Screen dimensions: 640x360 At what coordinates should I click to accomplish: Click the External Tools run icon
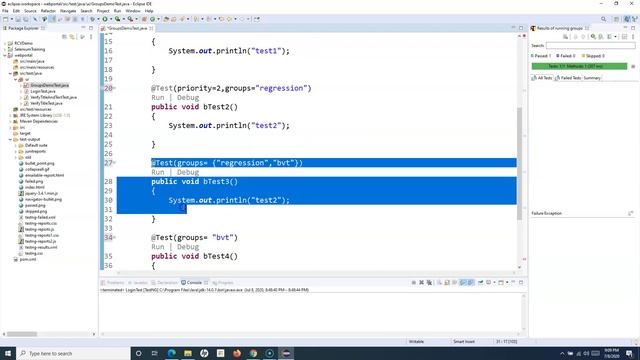coord(130,19)
